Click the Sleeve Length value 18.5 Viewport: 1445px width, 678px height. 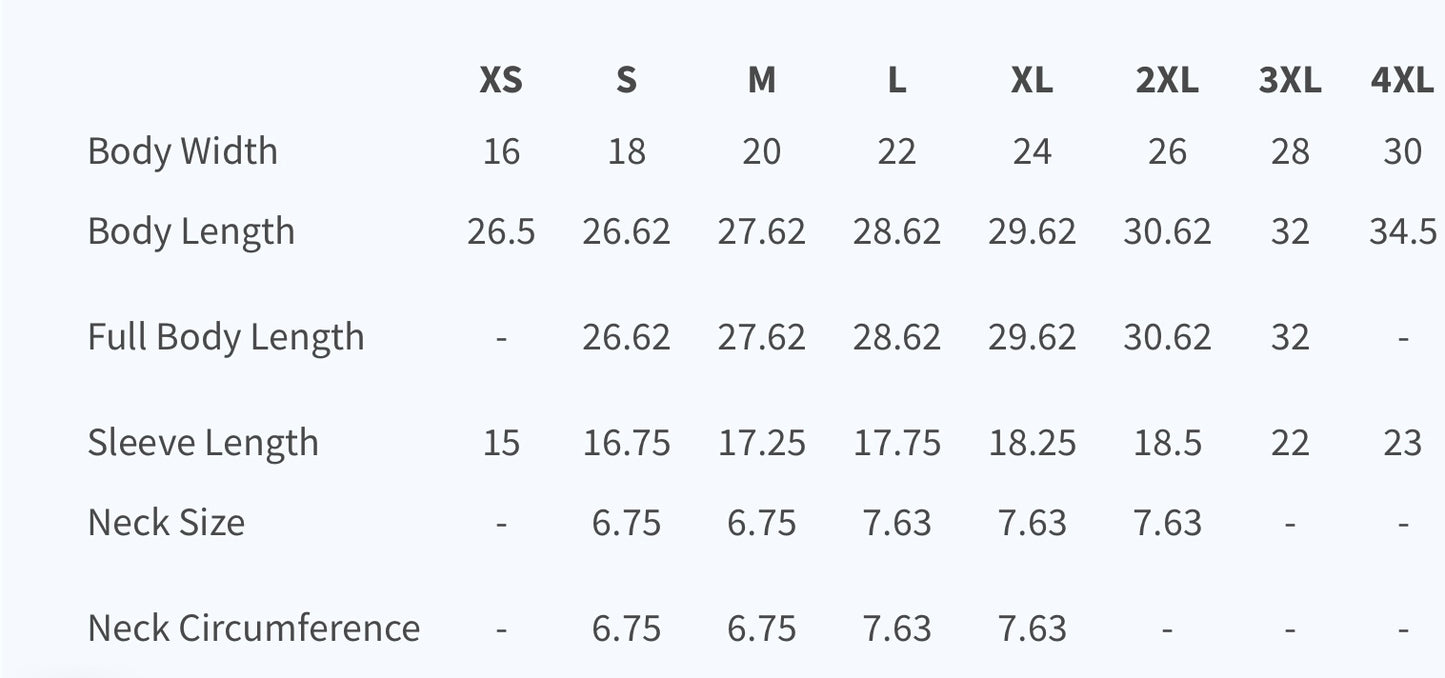coord(1167,442)
